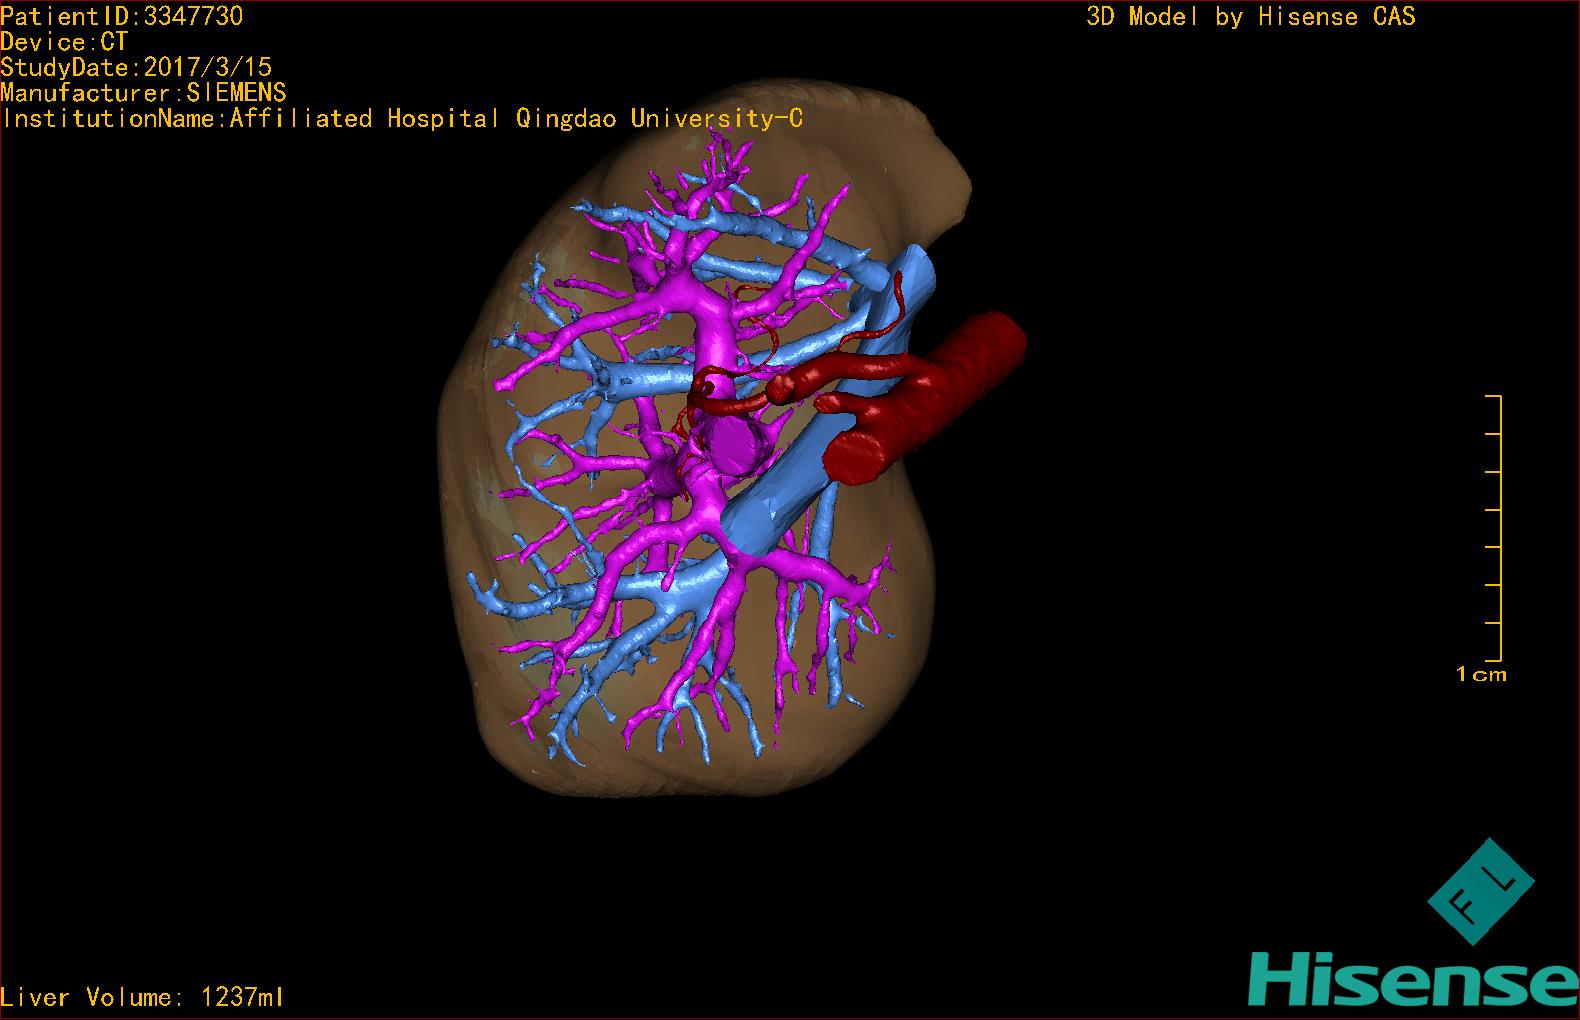The width and height of the screenshot is (1580, 1020).
Task: Click the vertical scale ruler
Action: coord(1494,528)
